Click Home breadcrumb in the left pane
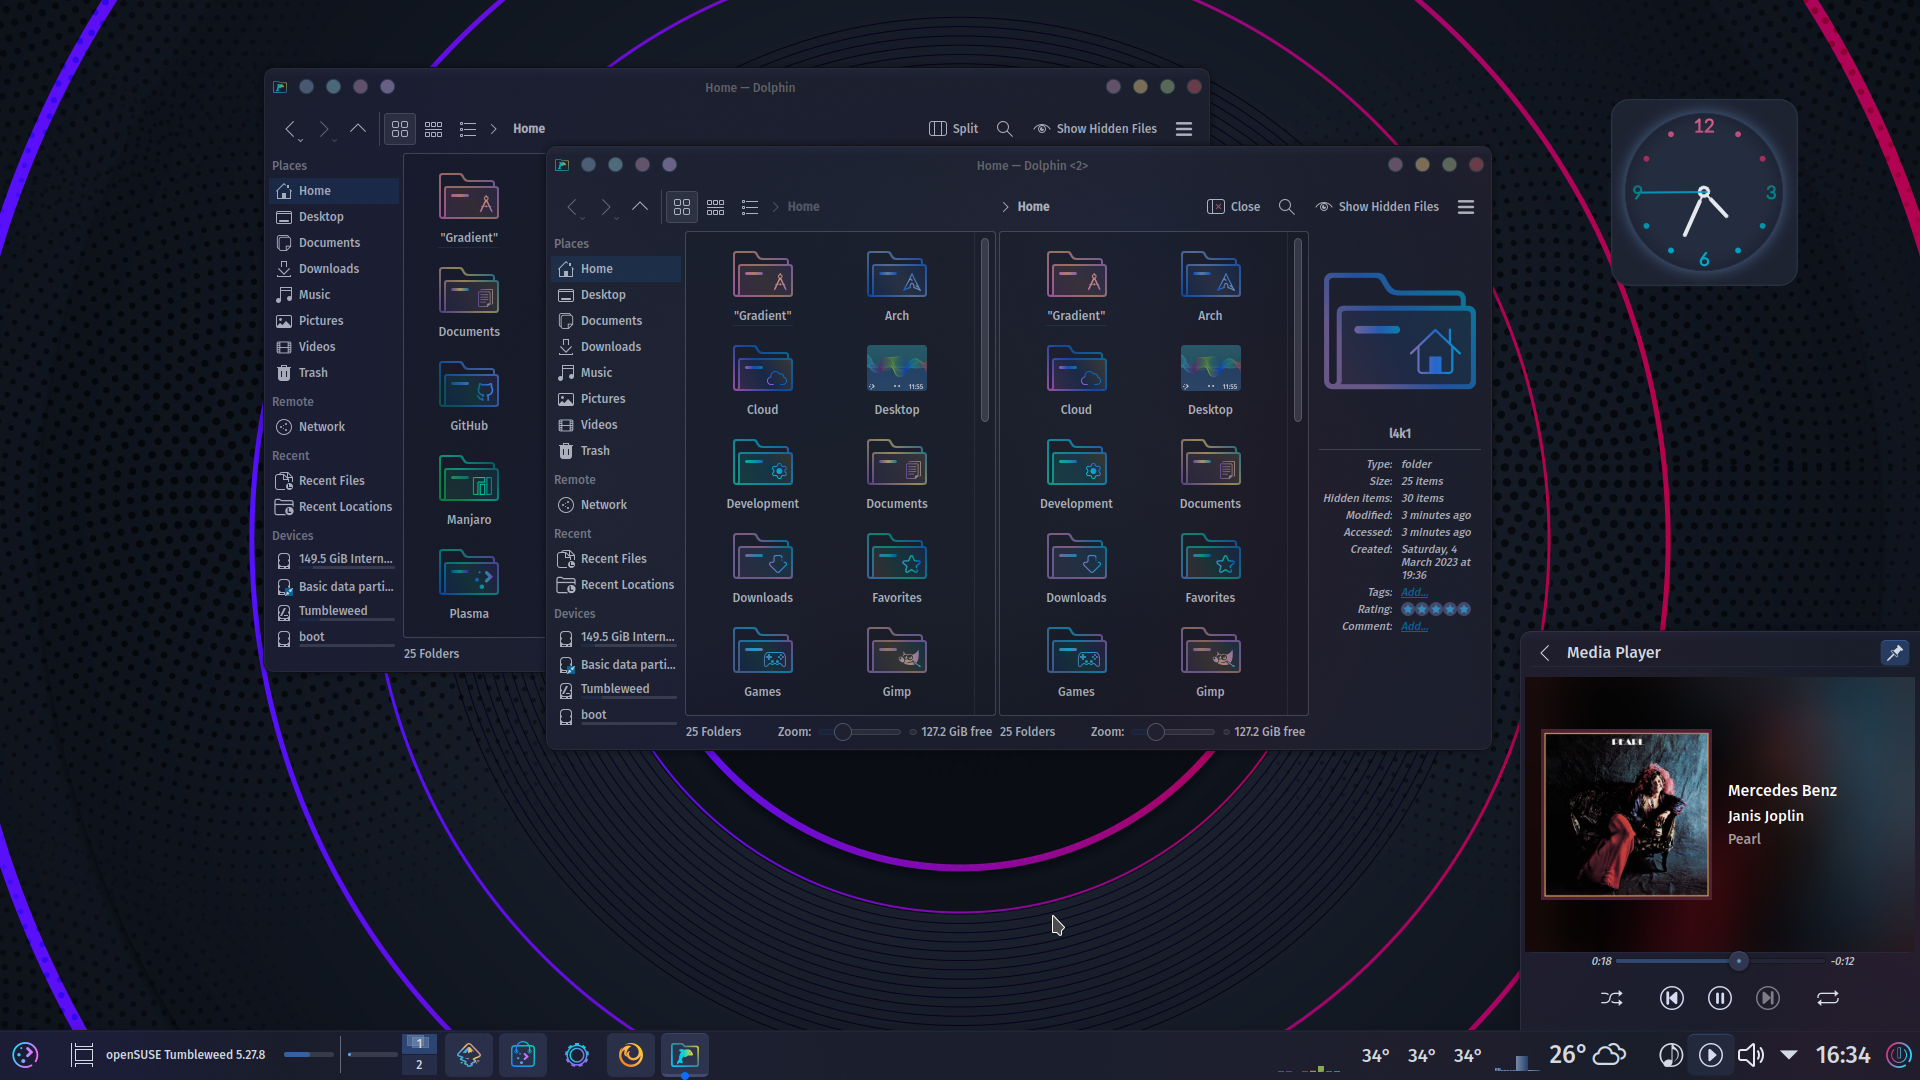The height and width of the screenshot is (1080, 1920). [x=803, y=207]
